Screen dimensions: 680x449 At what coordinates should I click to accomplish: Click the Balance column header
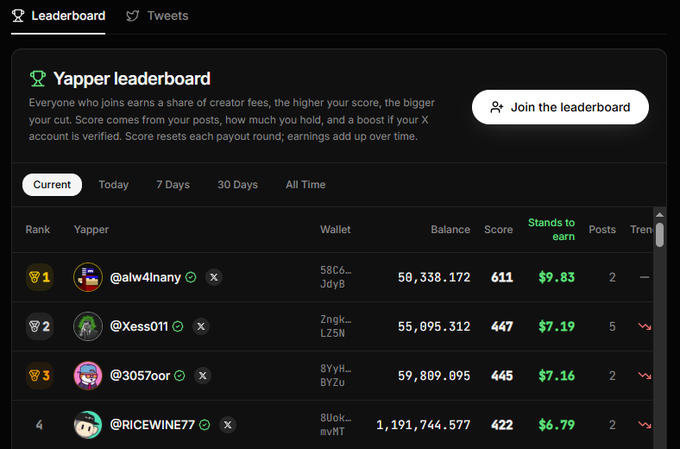(x=450, y=229)
